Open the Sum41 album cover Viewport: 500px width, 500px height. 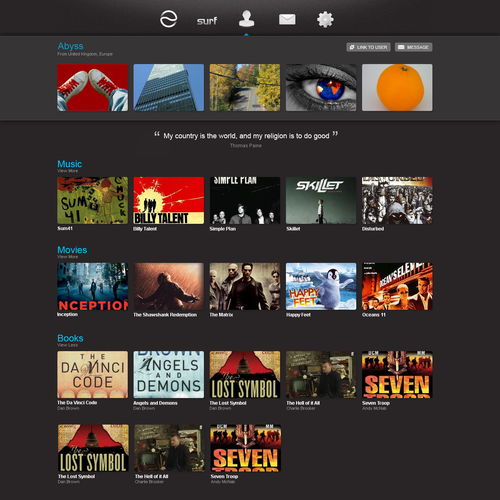(93, 200)
